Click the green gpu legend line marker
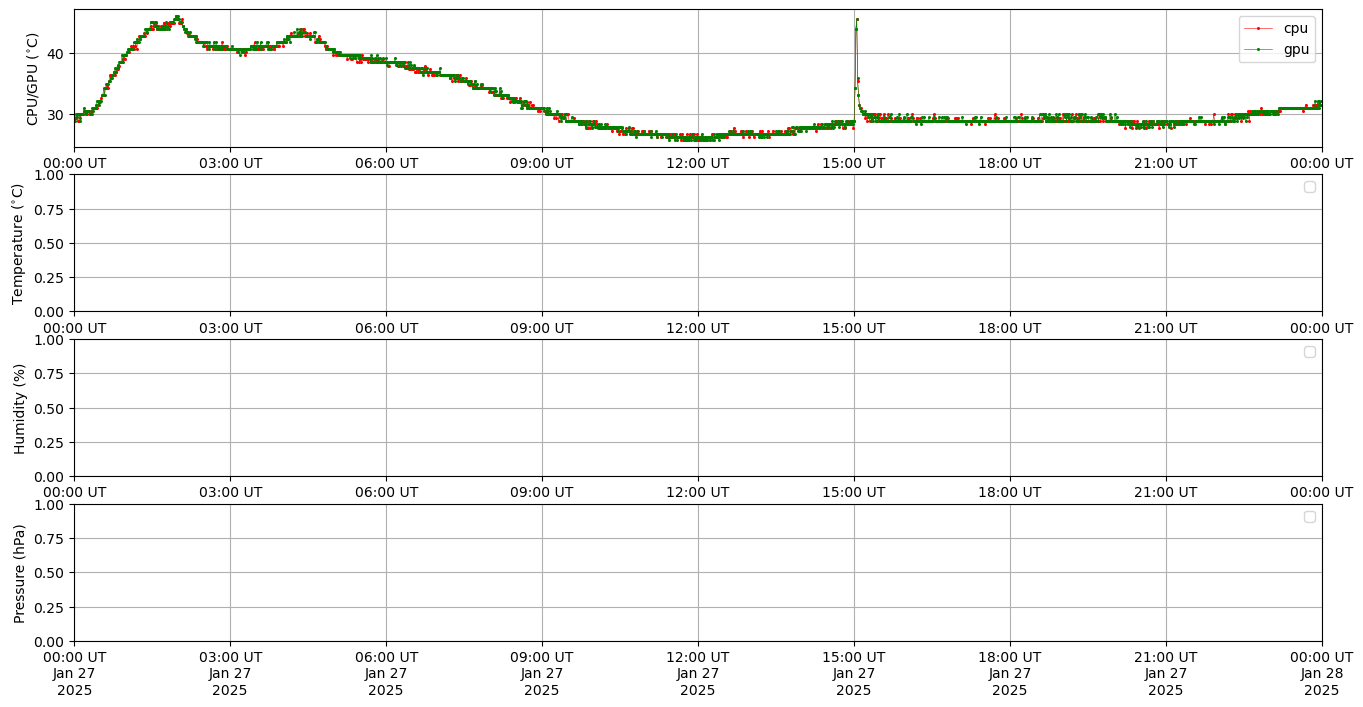1363x707 pixels. (x=1258, y=49)
